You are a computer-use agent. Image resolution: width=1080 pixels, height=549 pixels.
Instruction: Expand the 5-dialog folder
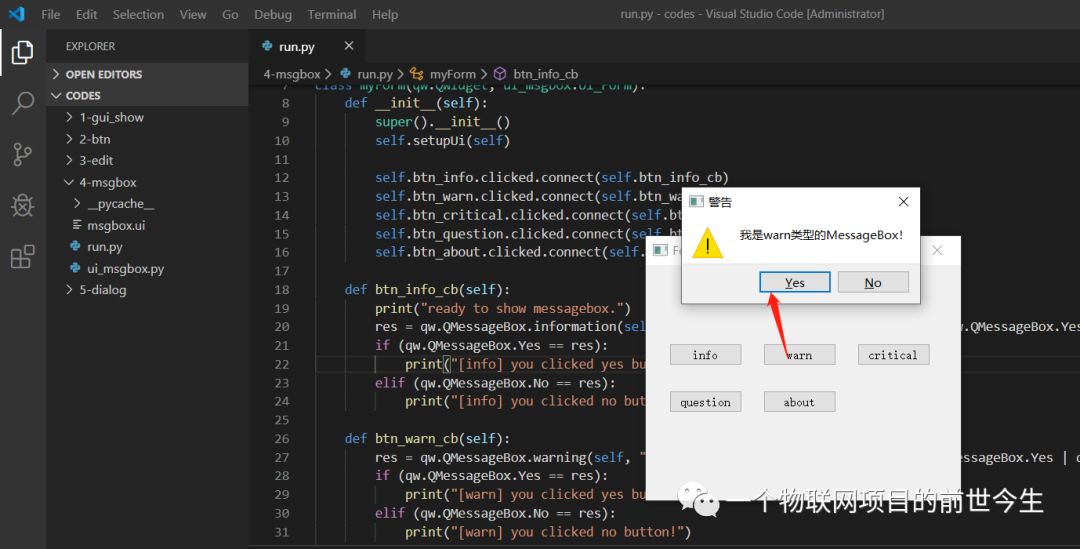pyautogui.click(x=147, y=290)
